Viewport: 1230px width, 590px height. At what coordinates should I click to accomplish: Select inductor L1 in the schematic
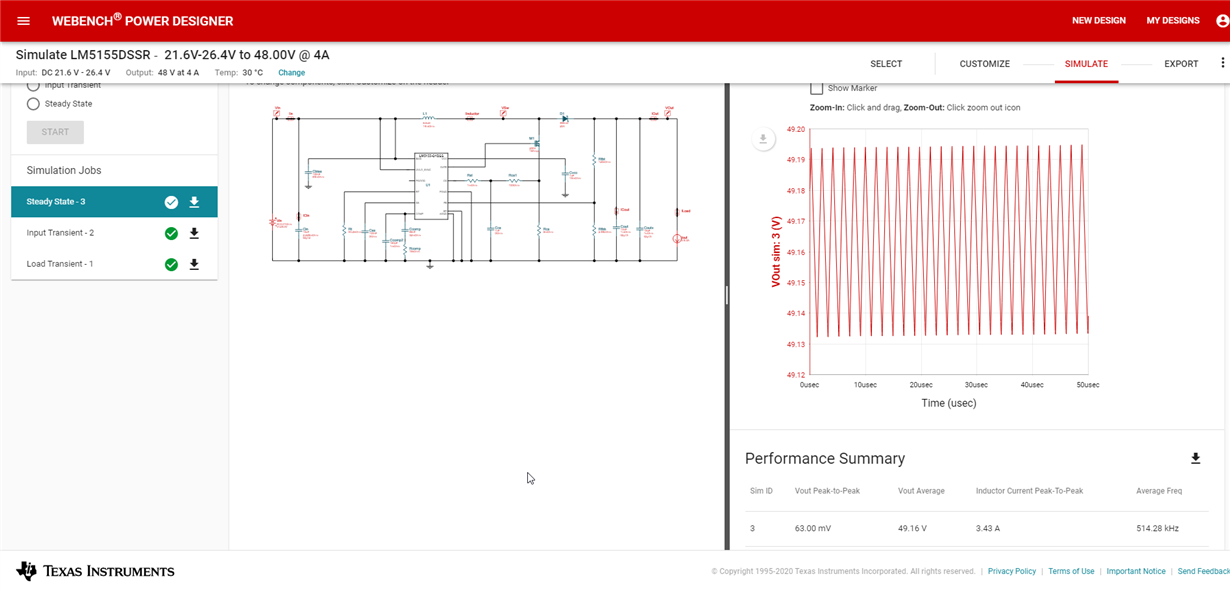click(x=428, y=118)
